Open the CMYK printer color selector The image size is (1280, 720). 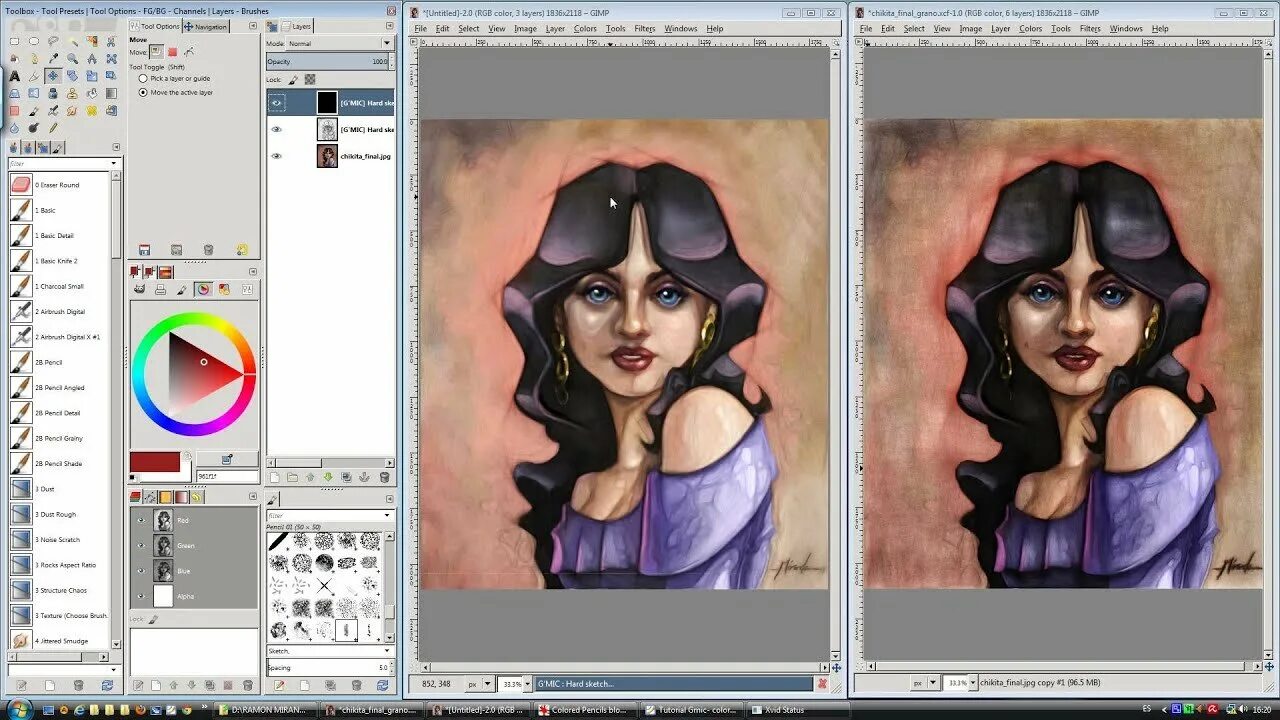point(161,289)
